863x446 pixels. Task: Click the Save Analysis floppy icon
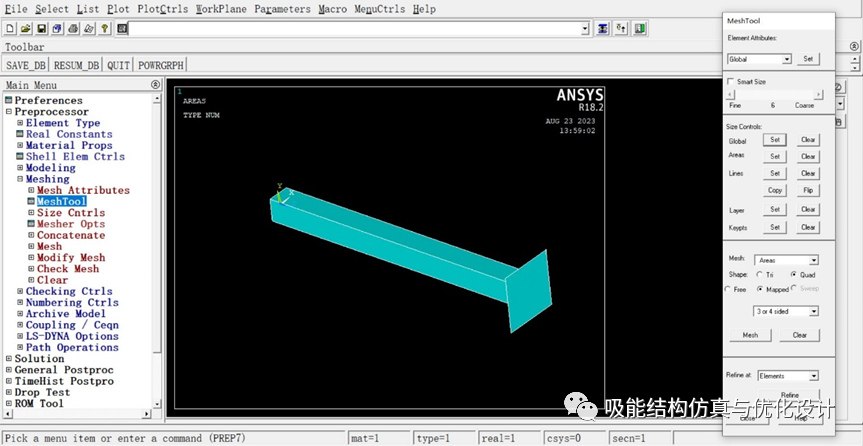42,29
